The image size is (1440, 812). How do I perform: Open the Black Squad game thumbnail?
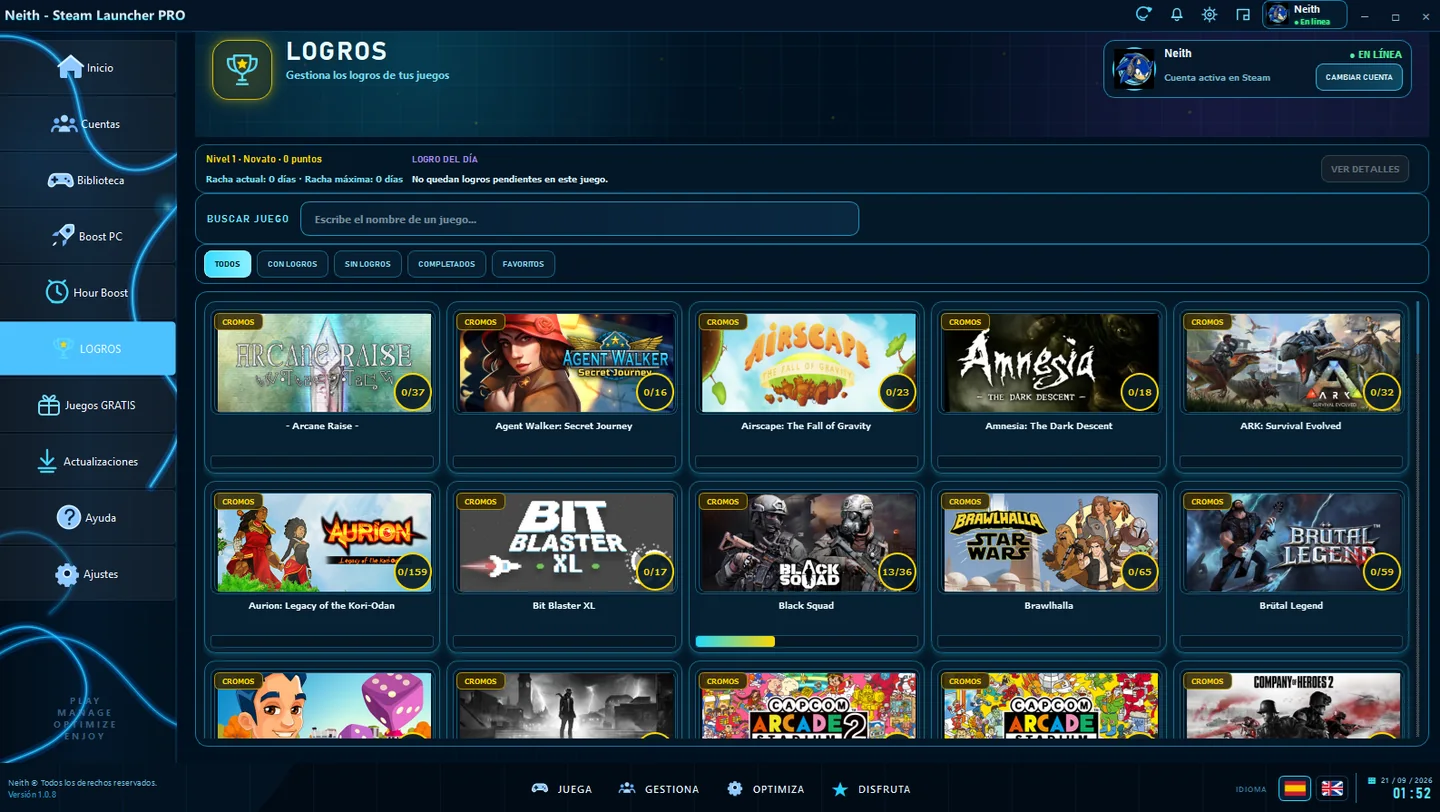click(x=808, y=542)
